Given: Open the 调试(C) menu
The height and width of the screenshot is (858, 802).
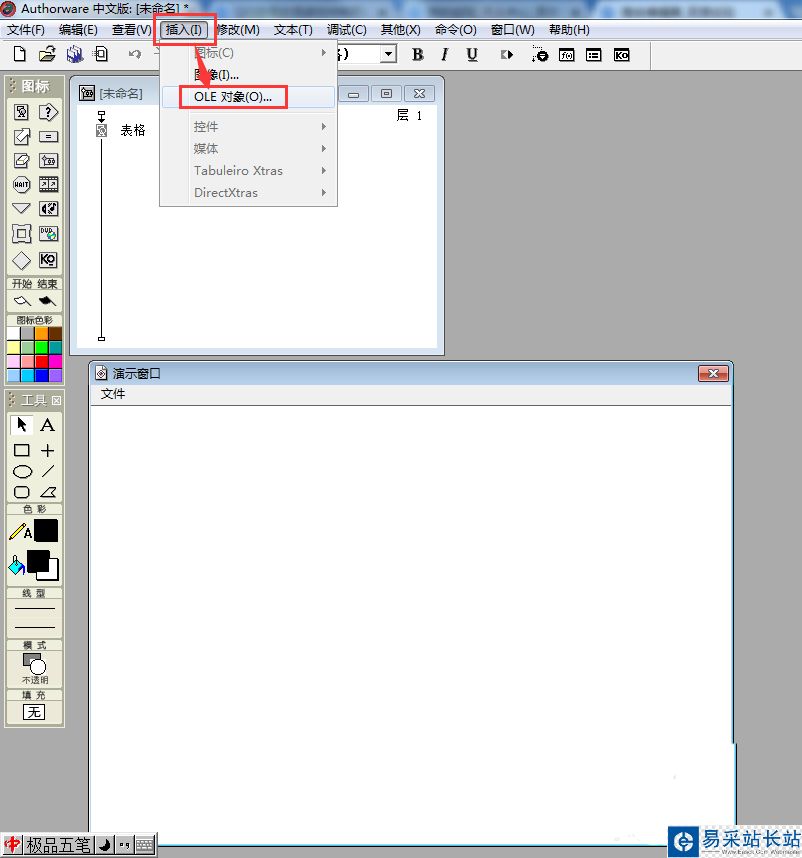Looking at the screenshot, I should coord(347,30).
